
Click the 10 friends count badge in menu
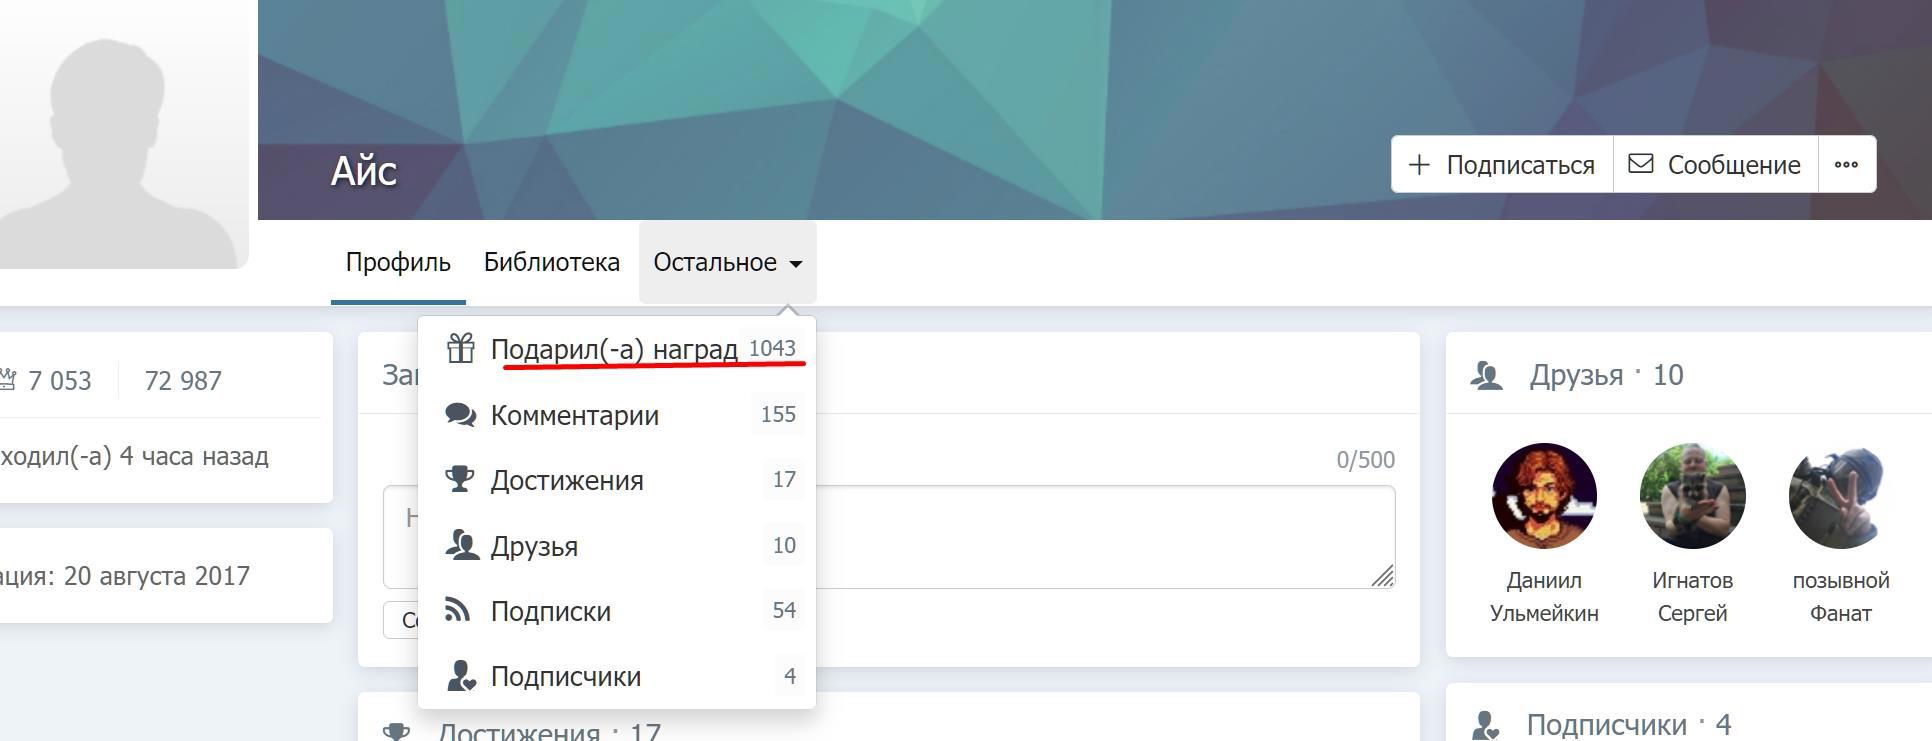(784, 545)
